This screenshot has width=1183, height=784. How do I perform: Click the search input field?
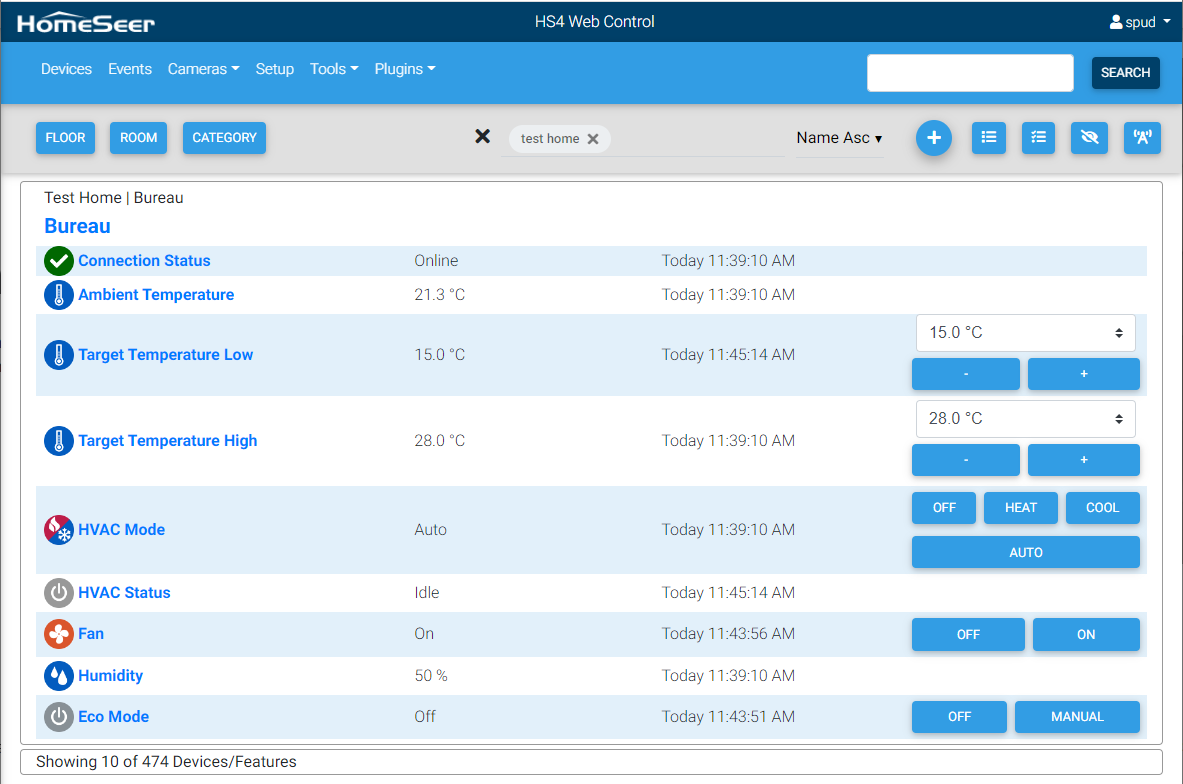[x=969, y=73]
